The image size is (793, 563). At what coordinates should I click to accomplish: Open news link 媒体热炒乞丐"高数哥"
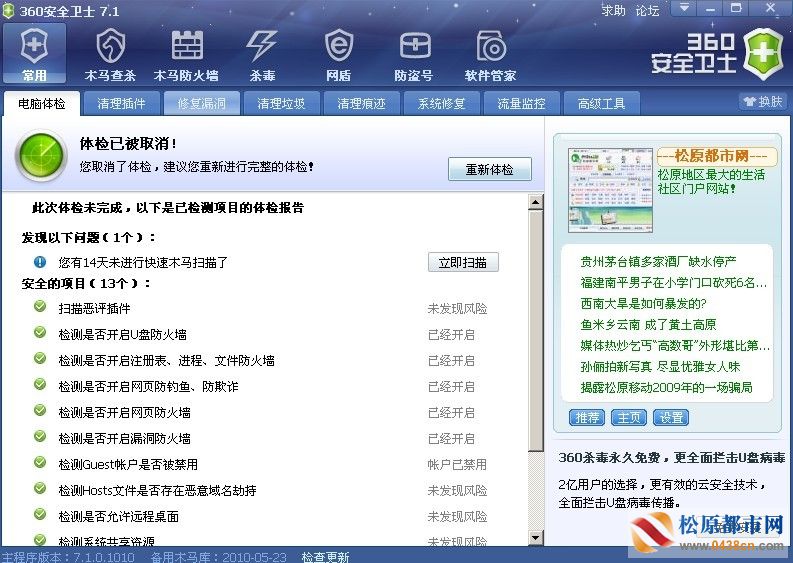click(x=675, y=345)
